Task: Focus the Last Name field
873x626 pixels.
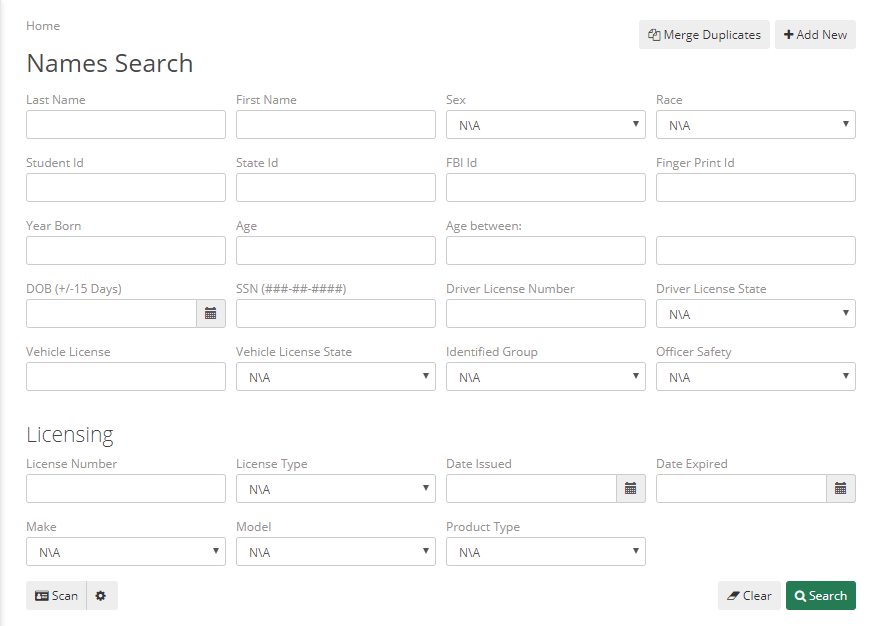Action: coord(126,125)
